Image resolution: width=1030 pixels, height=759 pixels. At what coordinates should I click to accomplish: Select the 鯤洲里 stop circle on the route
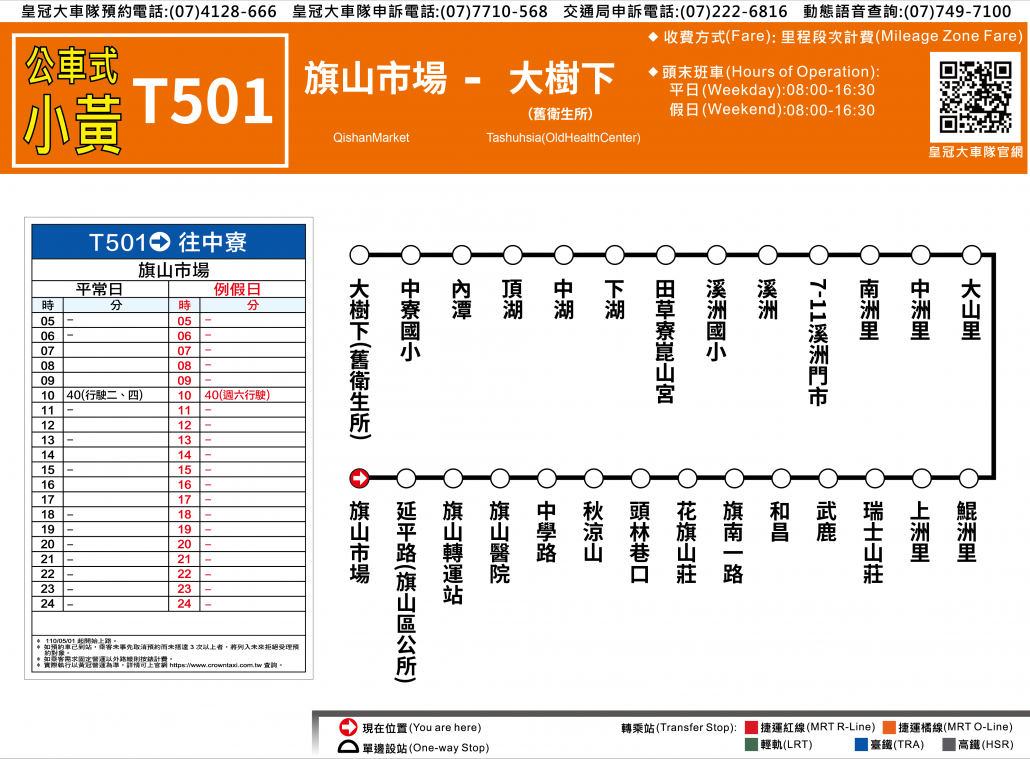click(968, 478)
